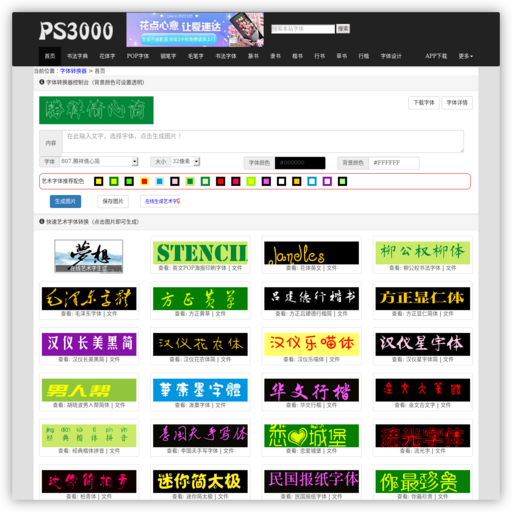Click the 下载字体 button

(x=424, y=103)
